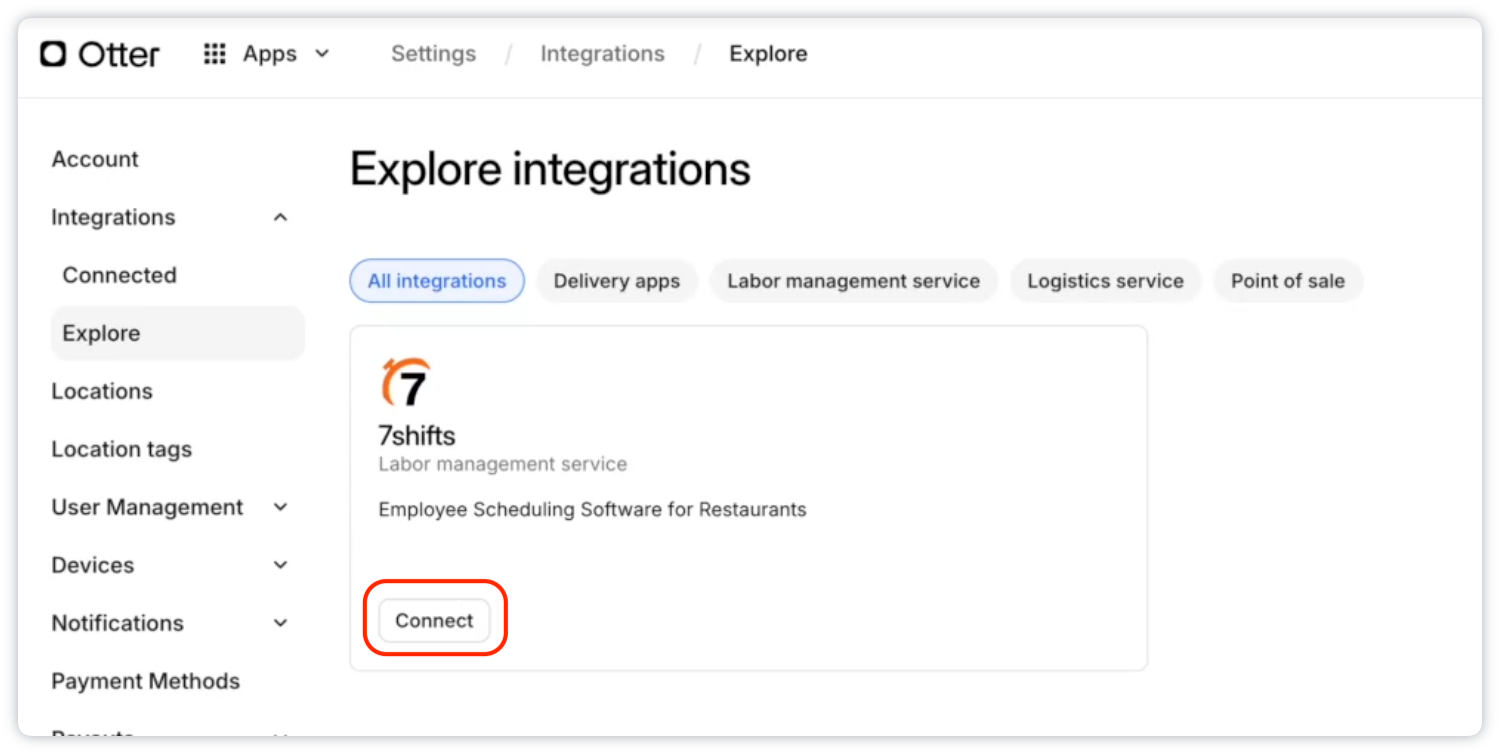Open Location tags in the sidebar
This screenshot has height=754, width=1500.
(x=122, y=450)
